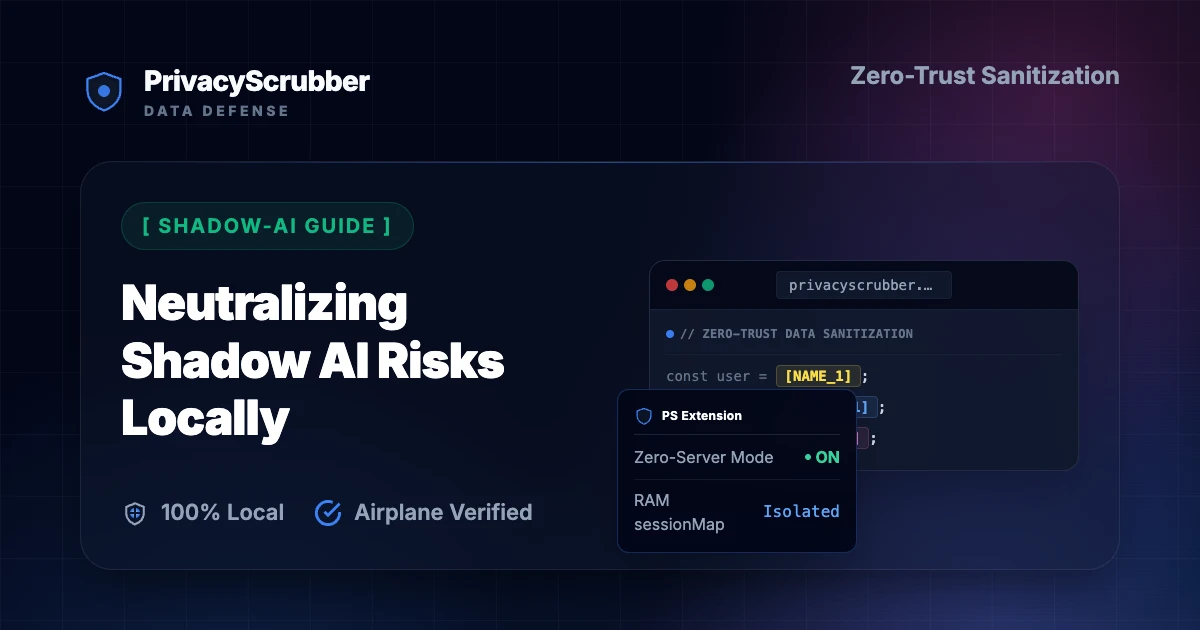Click the PrivacyScrubber brand name

pyautogui.click(x=257, y=82)
